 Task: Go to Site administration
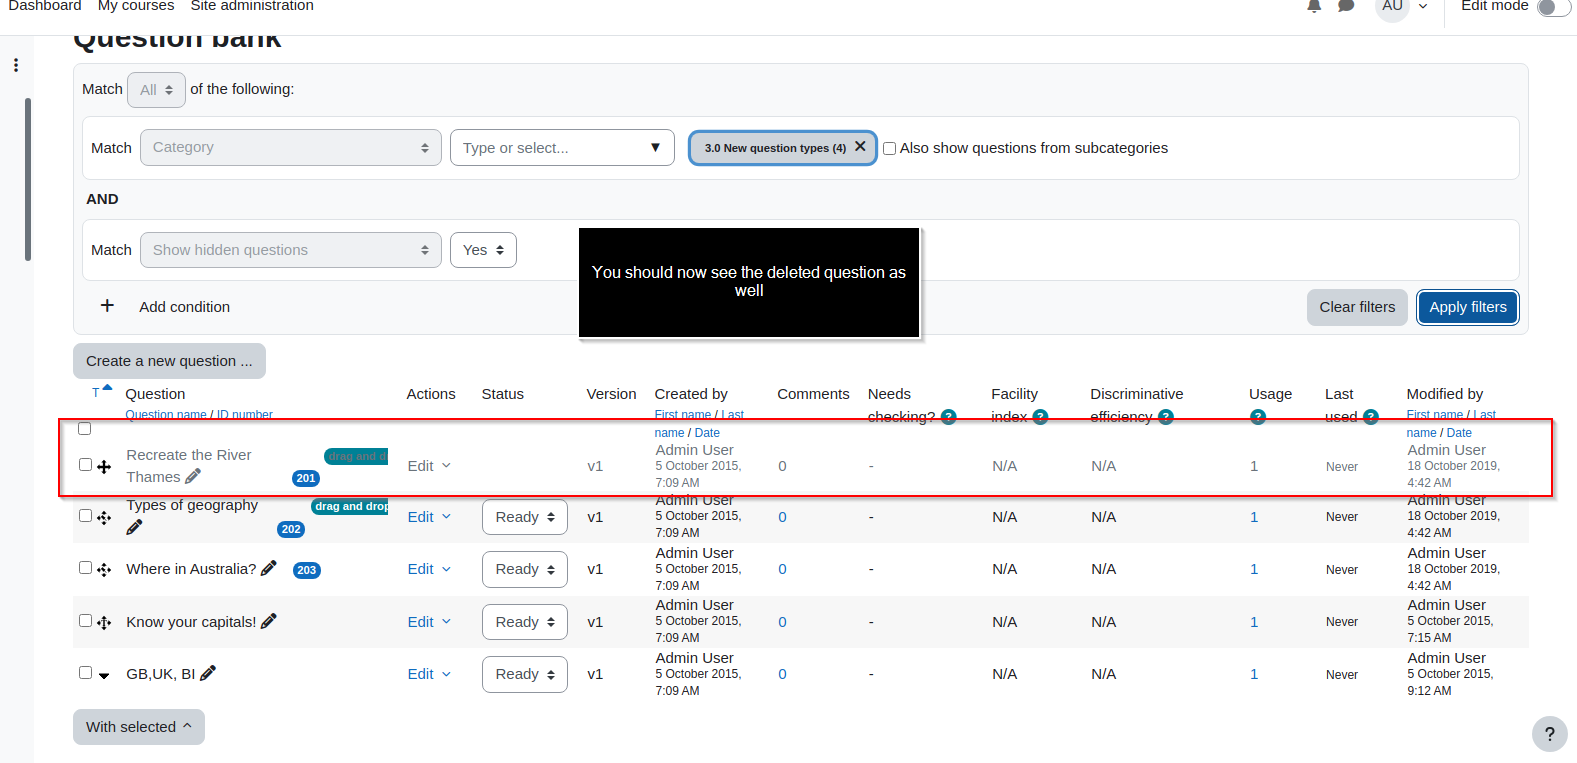click(x=252, y=6)
